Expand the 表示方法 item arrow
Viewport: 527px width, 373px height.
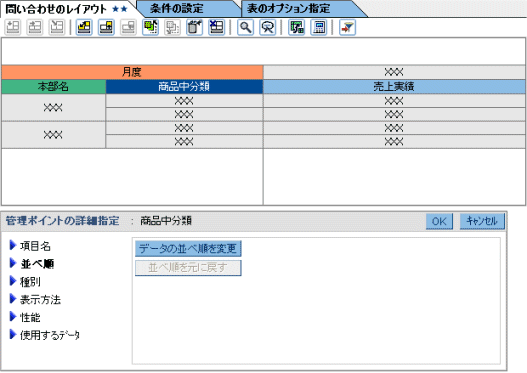[x=13, y=299]
